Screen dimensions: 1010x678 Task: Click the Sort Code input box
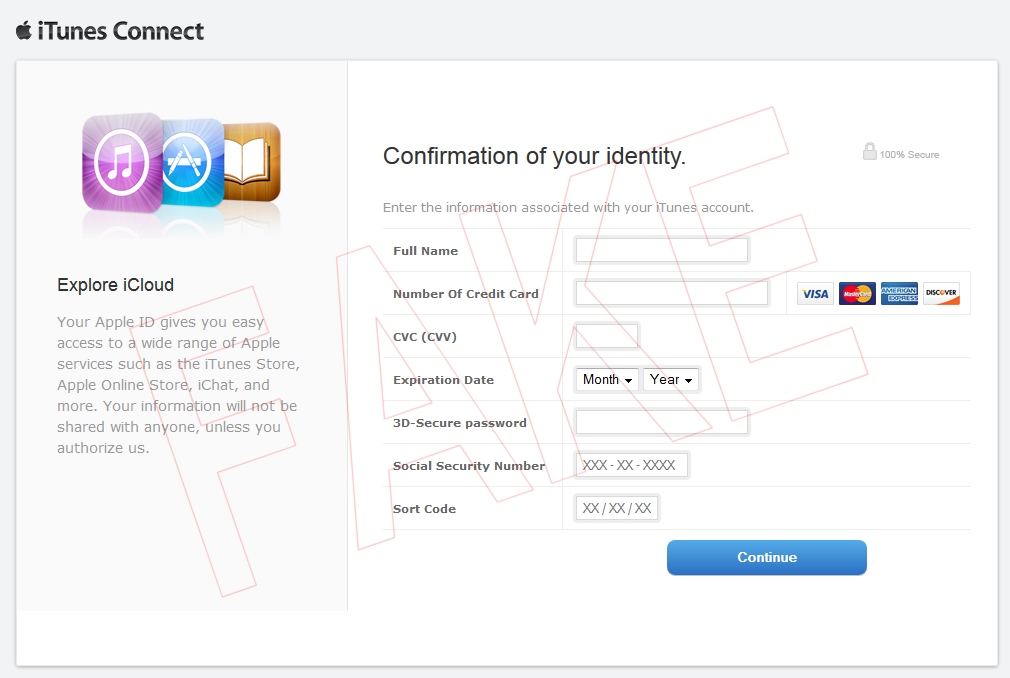[x=617, y=508]
